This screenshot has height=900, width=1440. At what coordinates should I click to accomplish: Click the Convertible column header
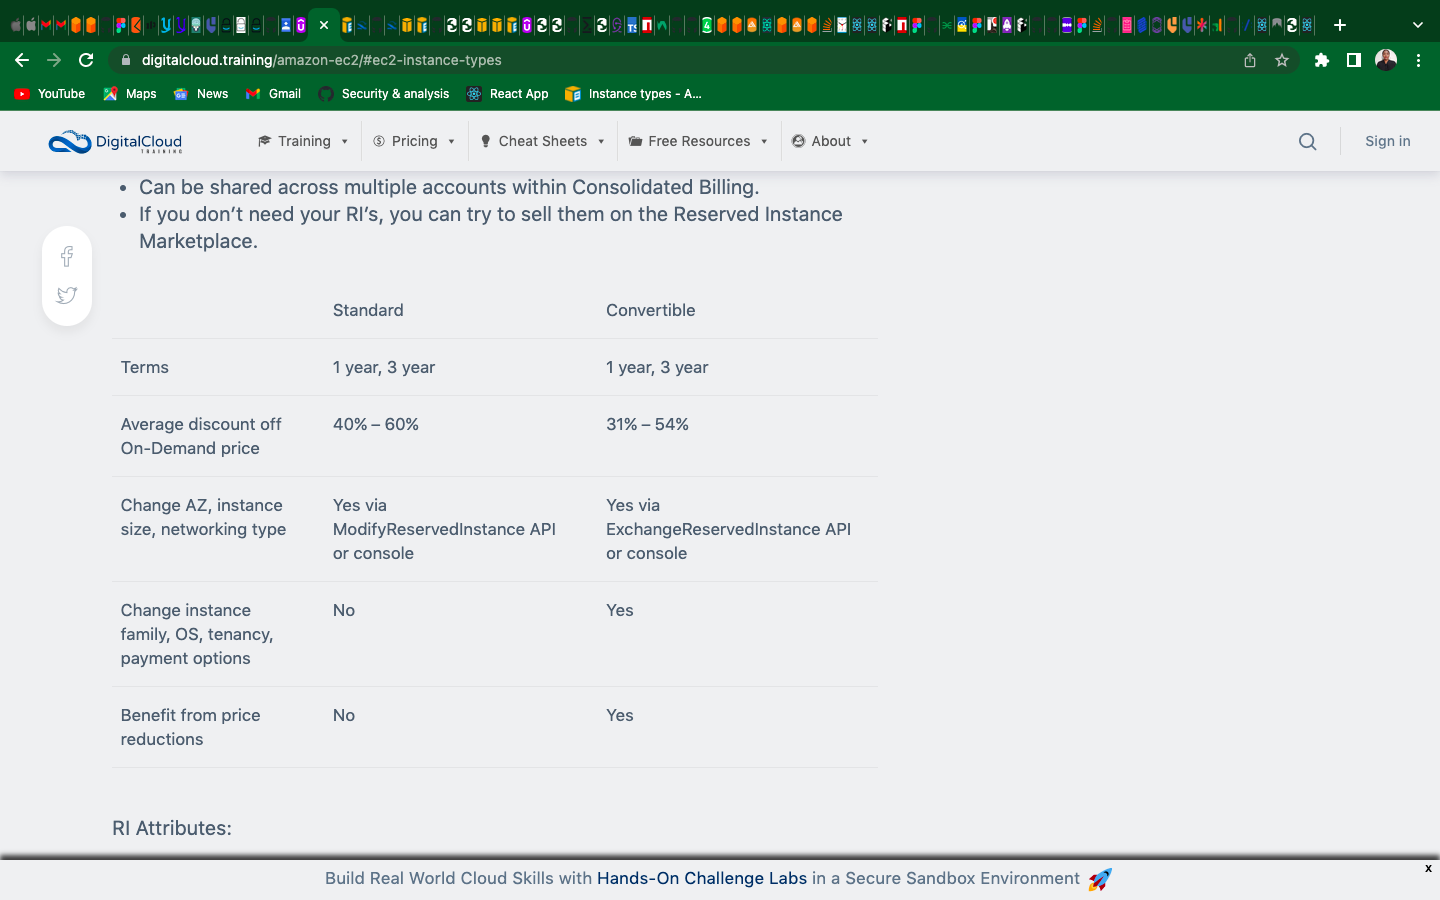coord(650,310)
